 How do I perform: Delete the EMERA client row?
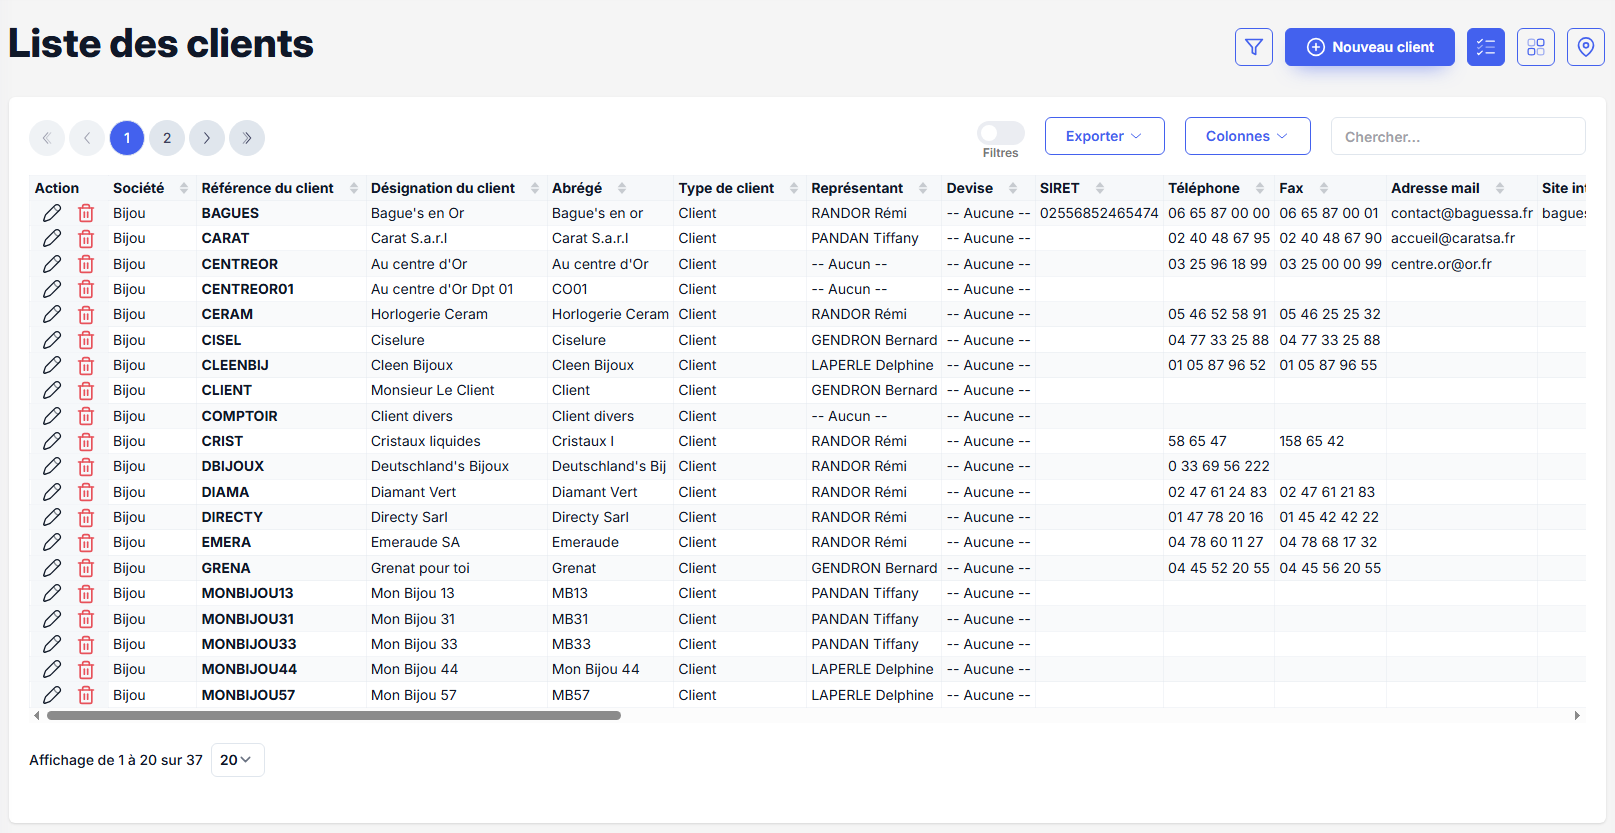(x=86, y=542)
